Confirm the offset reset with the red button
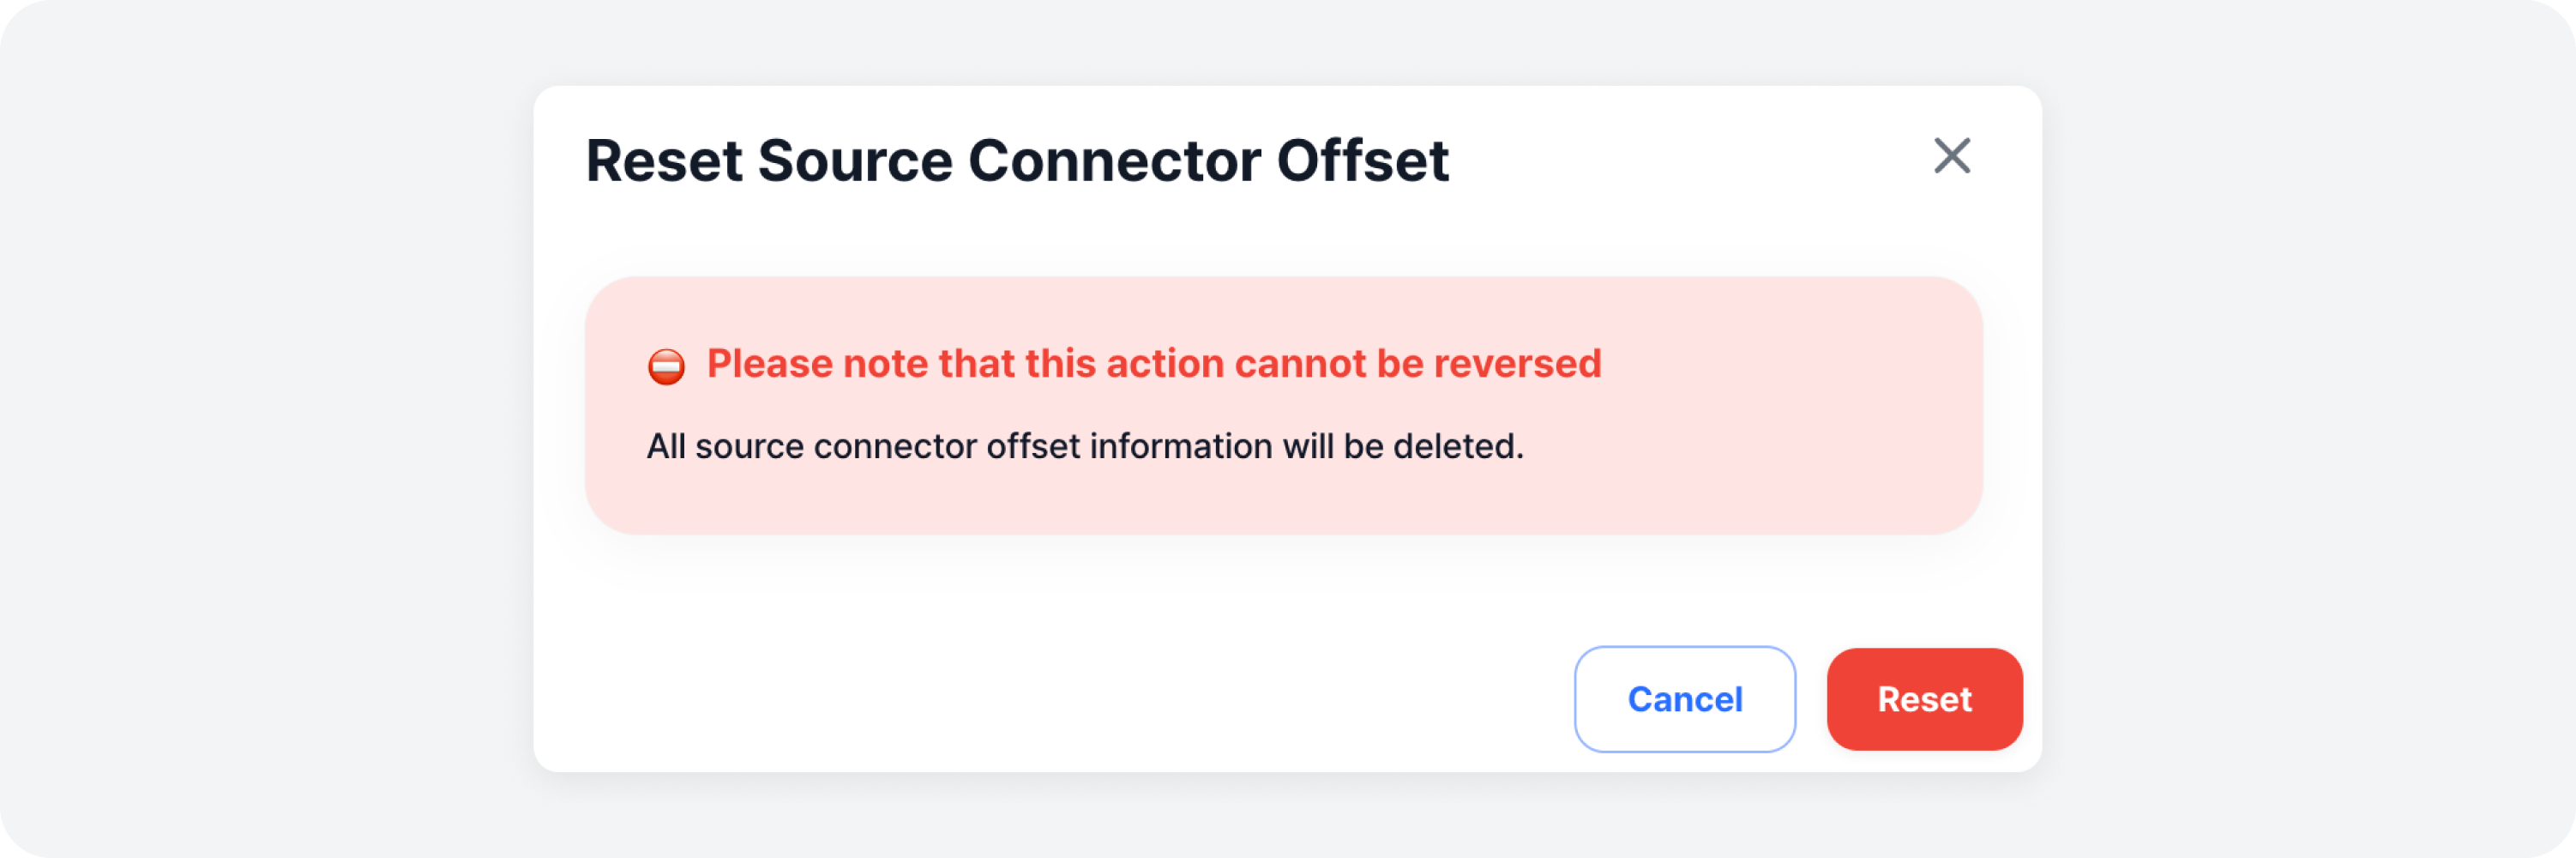2576x858 pixels. 1923,698
